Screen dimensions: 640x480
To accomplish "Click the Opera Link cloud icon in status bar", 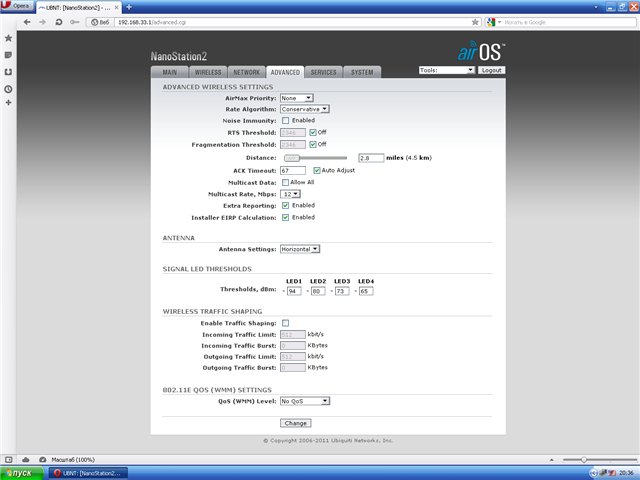I will (x=26, y=460).
